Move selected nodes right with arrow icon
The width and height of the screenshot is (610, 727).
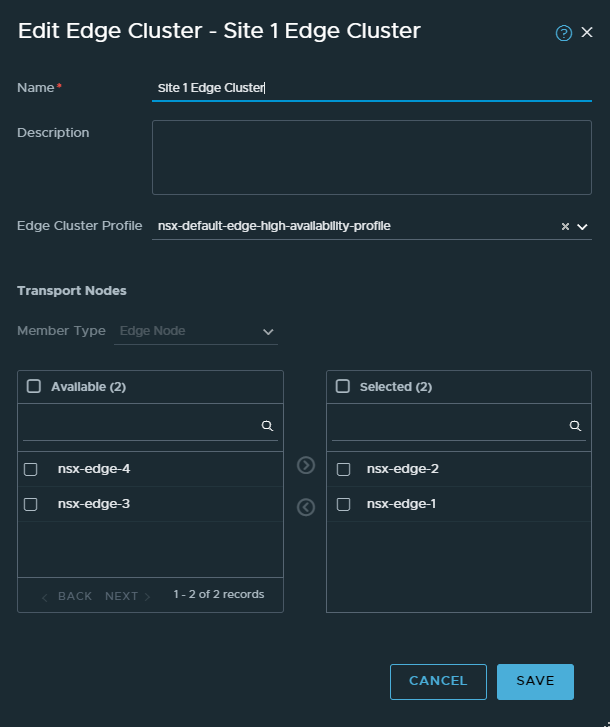[306, 465]
